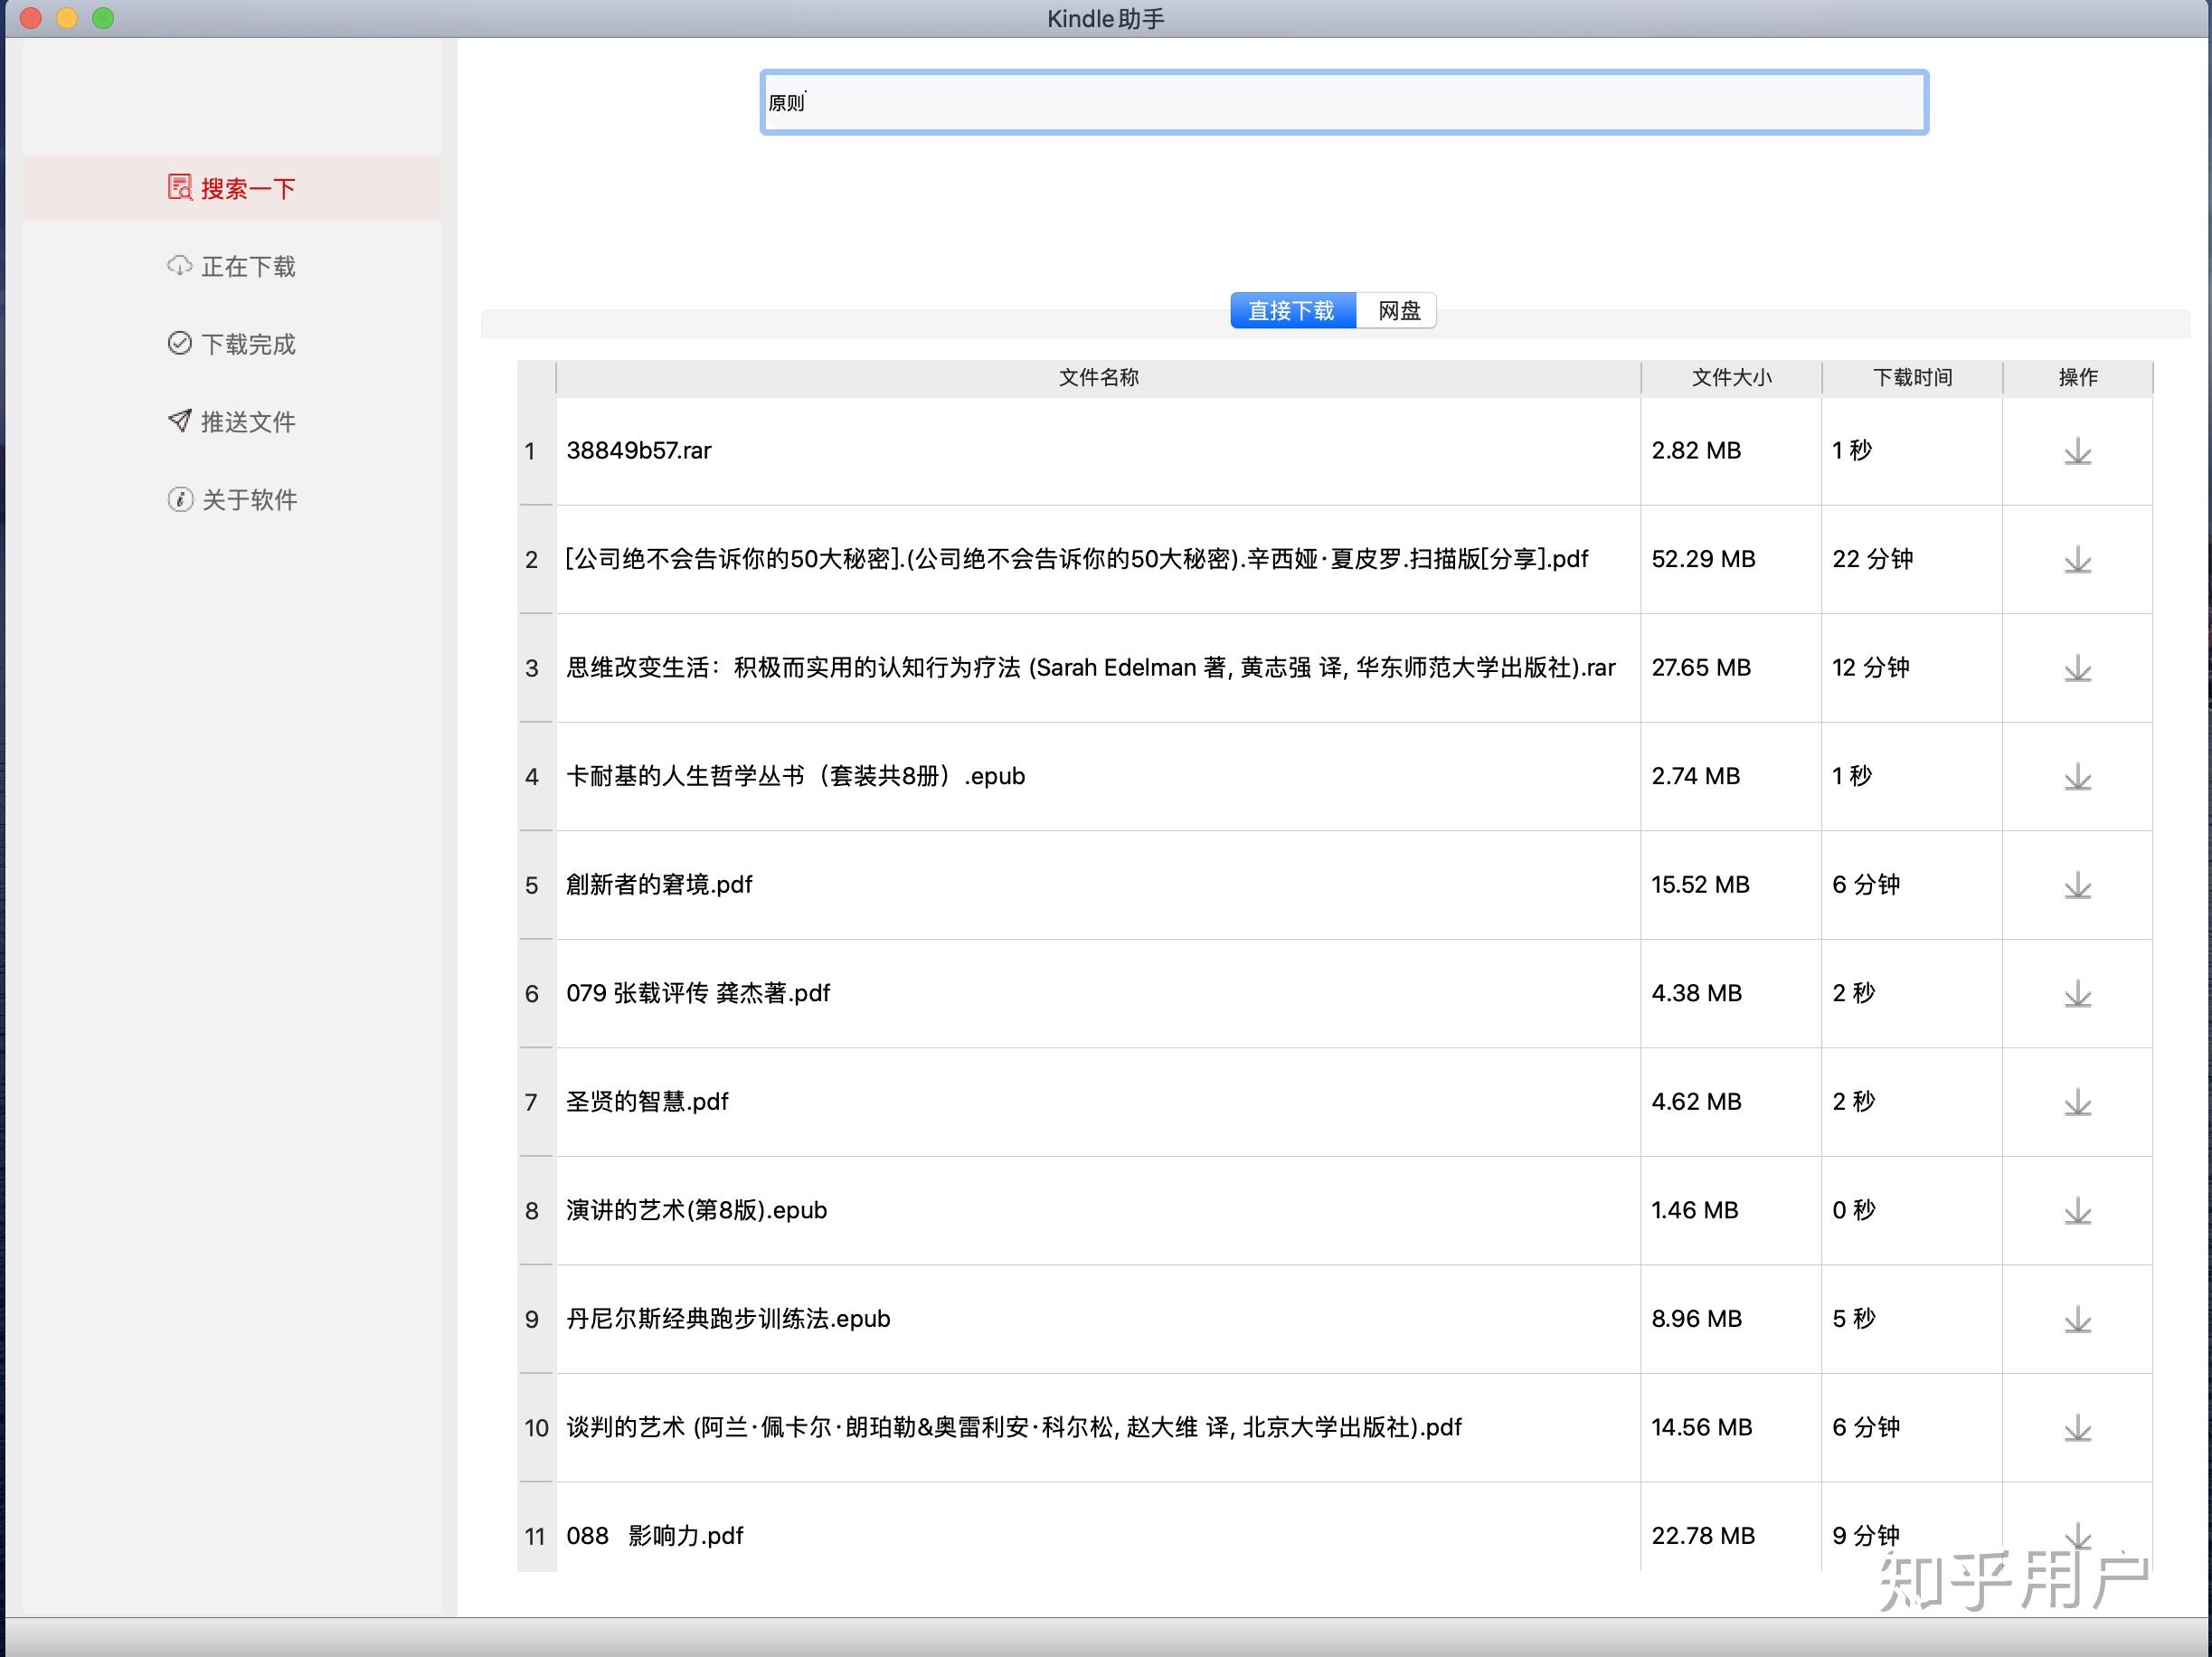Download the 公司绝不会告诉你的50大秘密 pdf file

2077,560
